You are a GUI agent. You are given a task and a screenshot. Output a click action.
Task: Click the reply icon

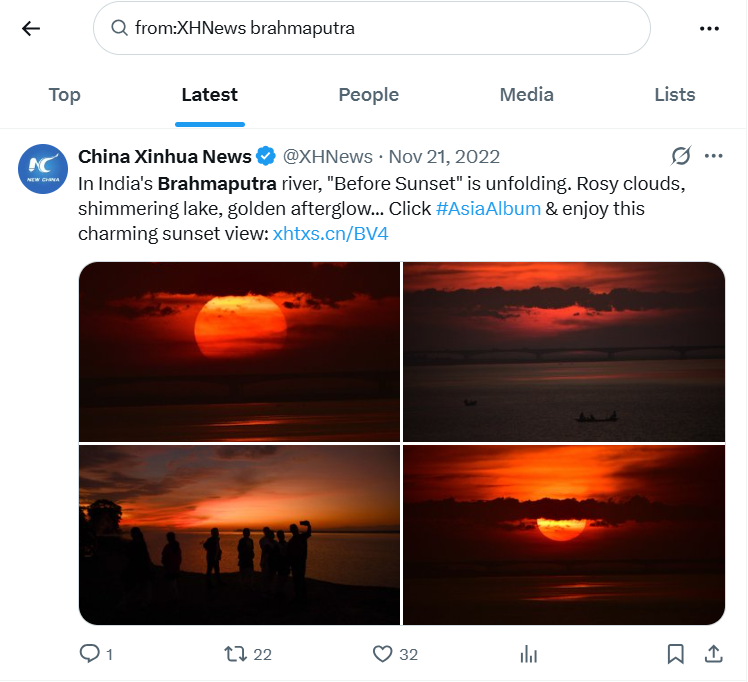pos(90,654)
